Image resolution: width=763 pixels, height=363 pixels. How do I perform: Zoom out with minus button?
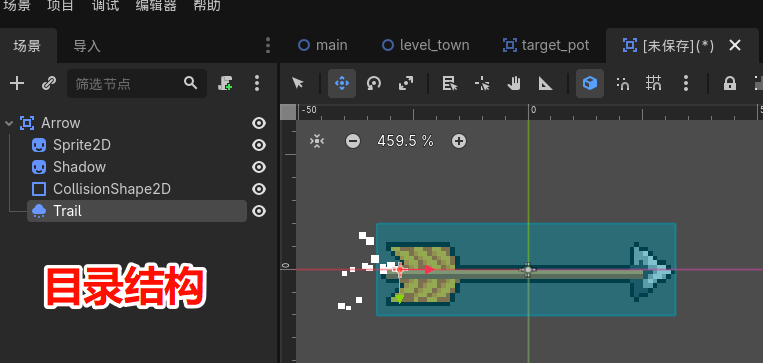pos(353,141)
